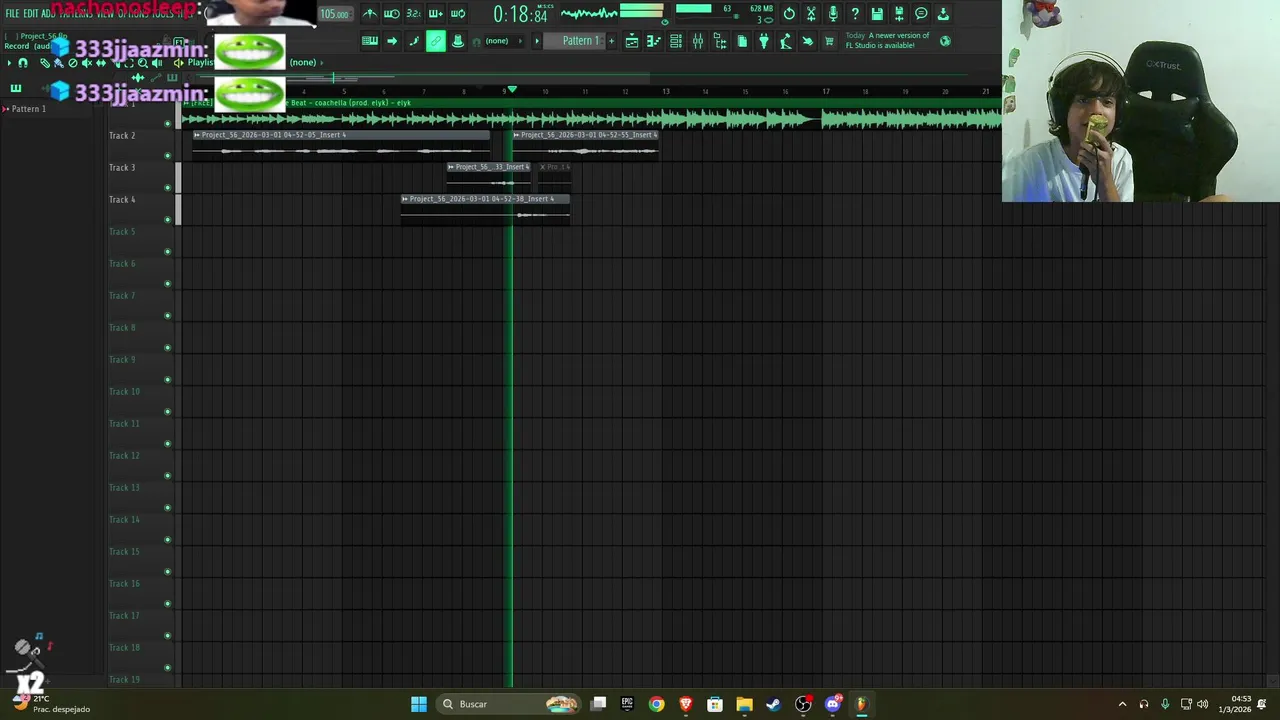Open the EDIT menu

coord(30,14)
